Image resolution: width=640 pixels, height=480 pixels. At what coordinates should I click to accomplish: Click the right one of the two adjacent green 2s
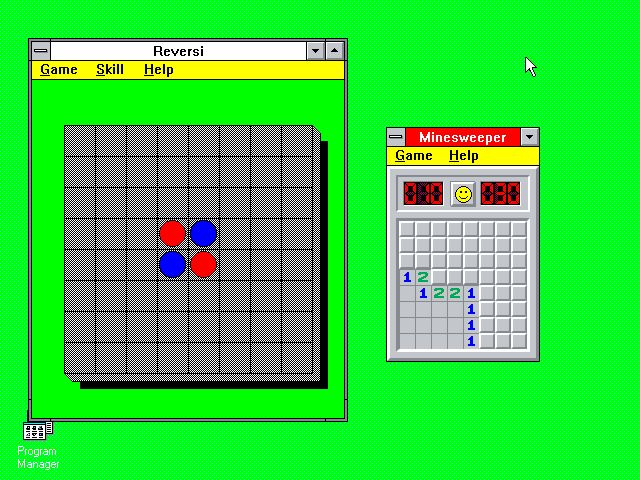[x=455, y=293]
